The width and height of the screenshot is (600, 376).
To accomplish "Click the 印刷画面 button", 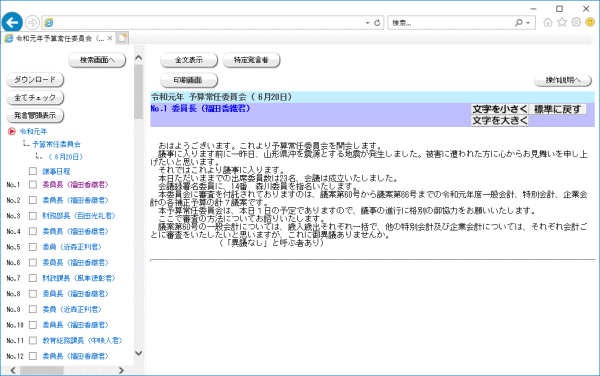I will [189, 80].
